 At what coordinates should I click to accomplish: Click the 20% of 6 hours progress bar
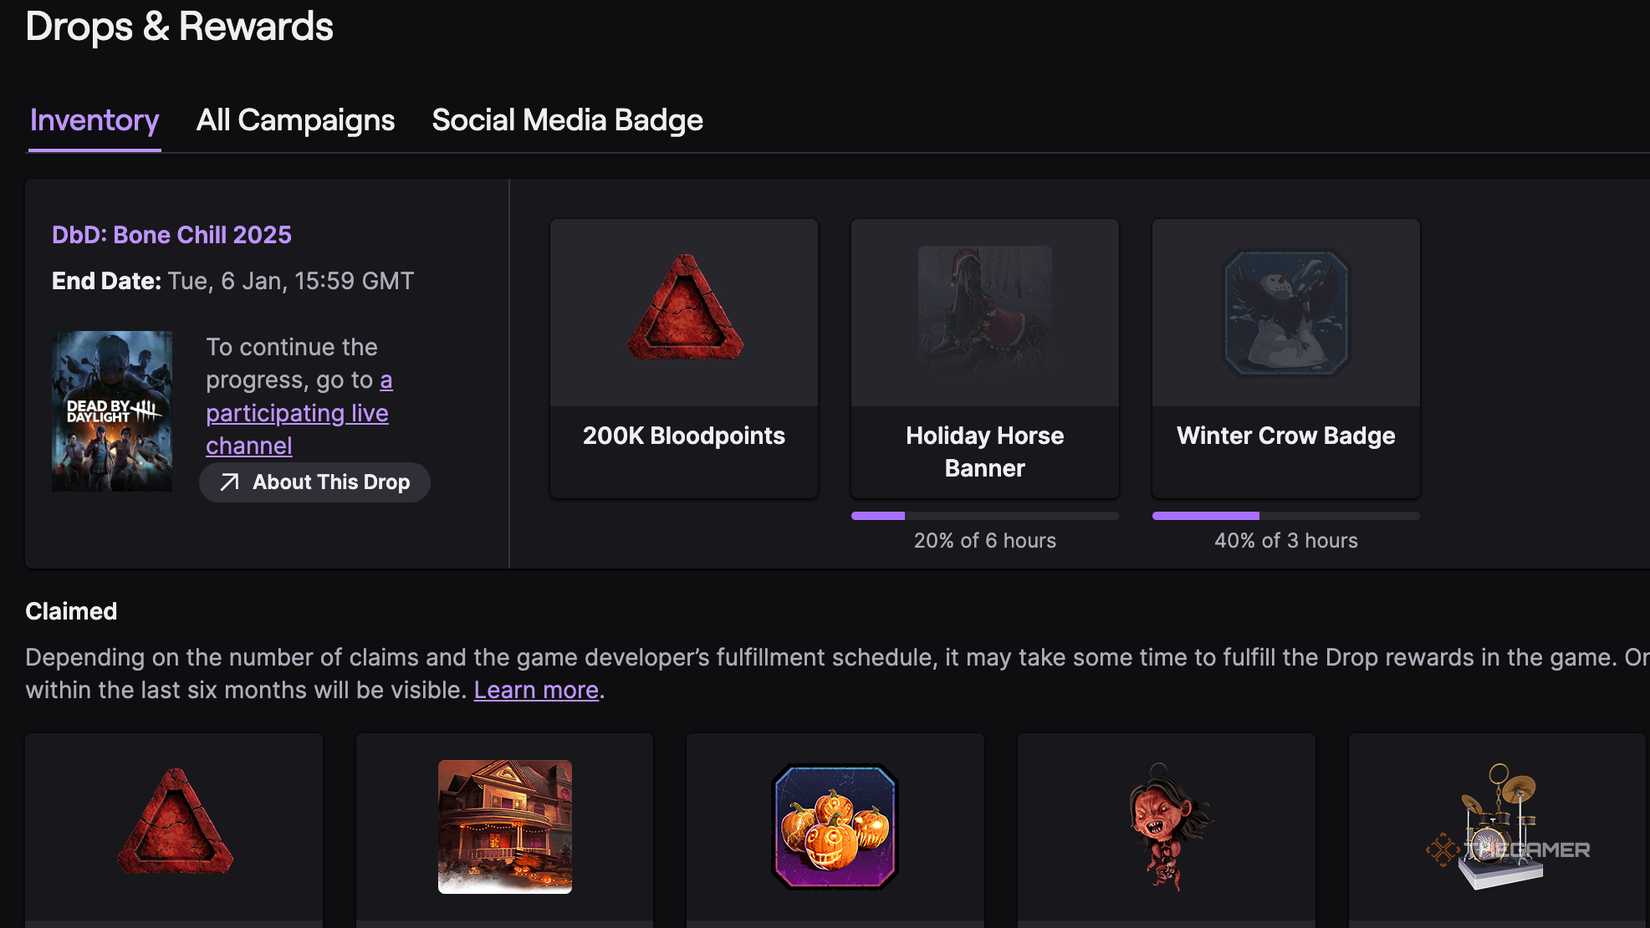click(984, 515)
